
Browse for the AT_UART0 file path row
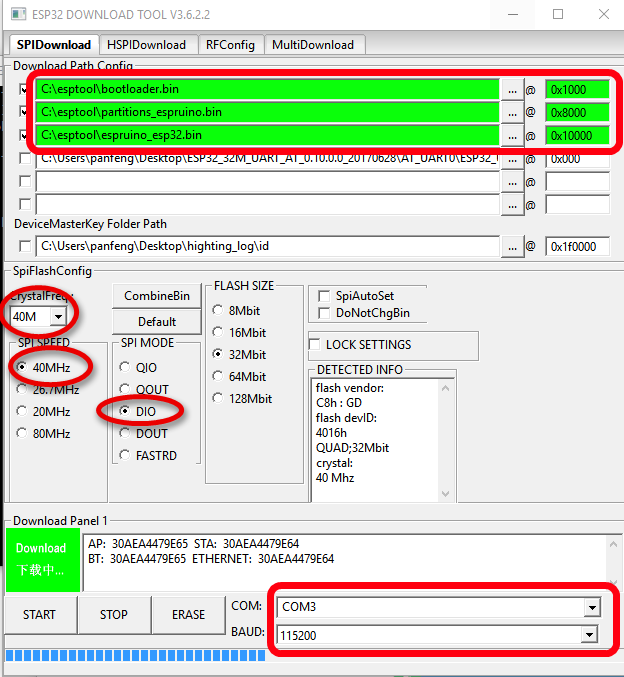(x=512, y=159)
